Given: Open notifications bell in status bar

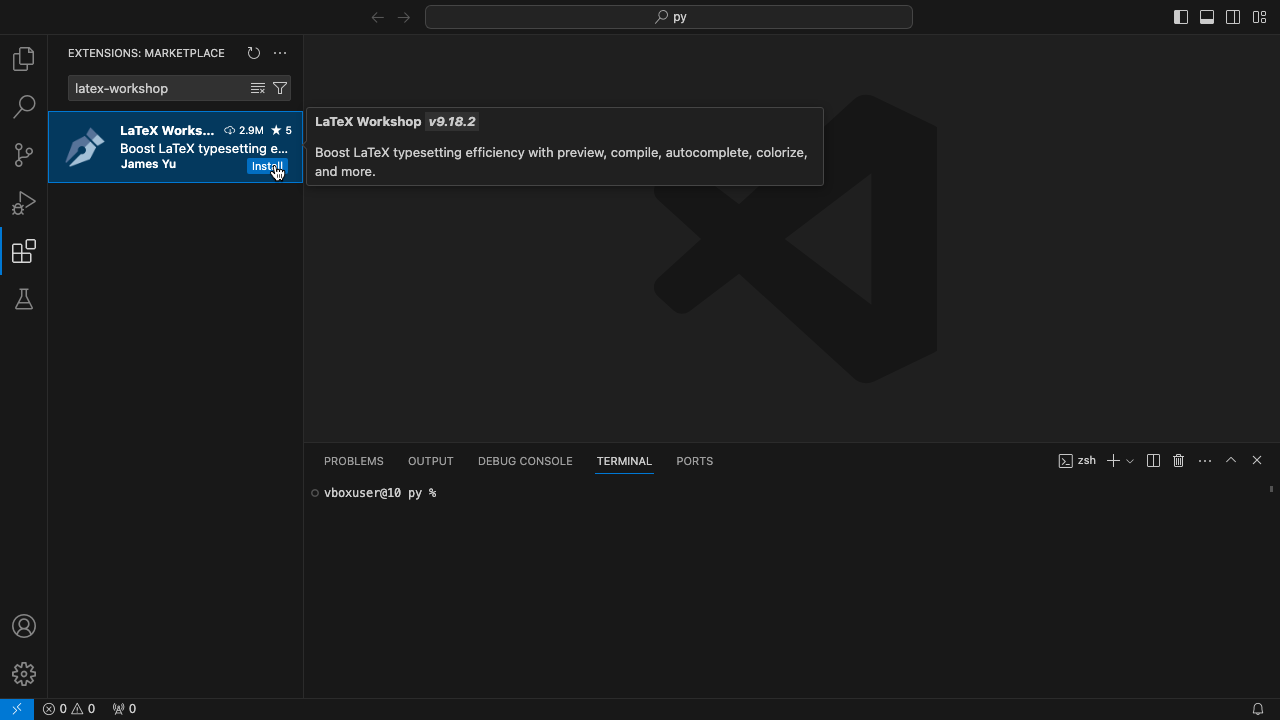Looking at the screenshot, I should coord(1258,709).
